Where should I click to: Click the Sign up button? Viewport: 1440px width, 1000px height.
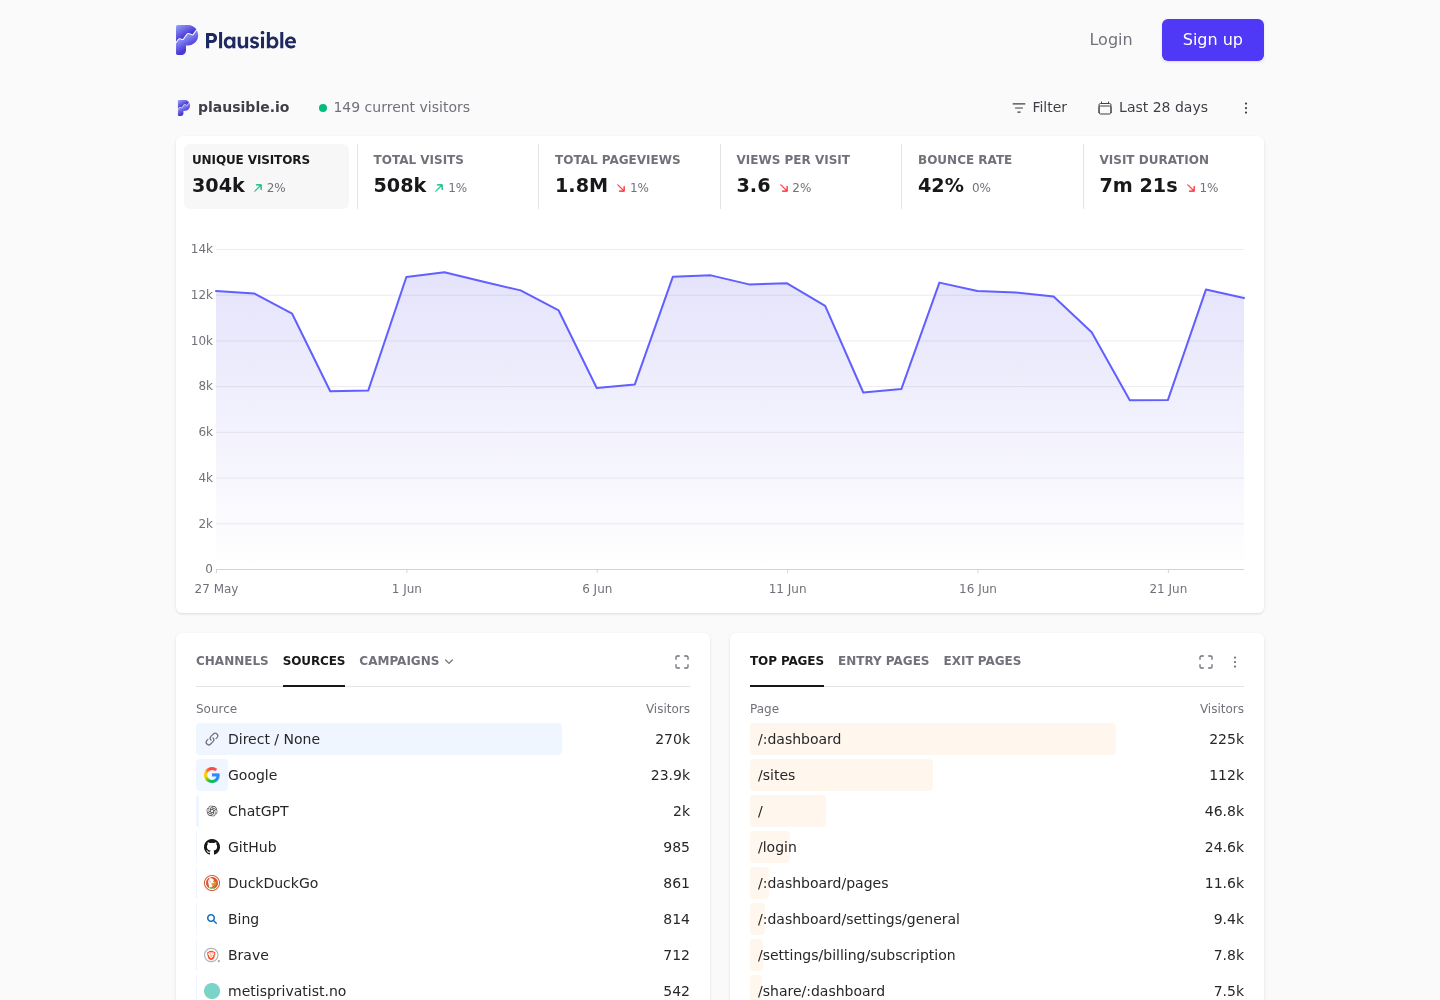point(1212,40)
